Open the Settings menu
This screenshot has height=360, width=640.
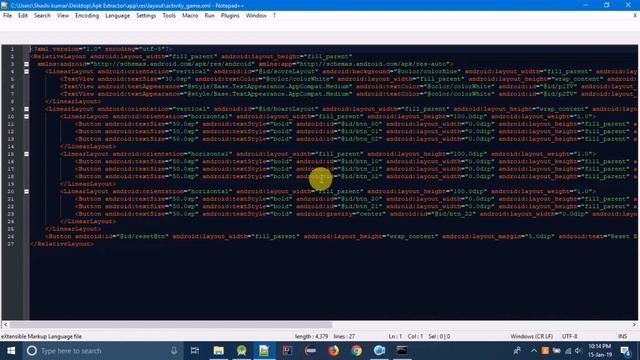point(146,16)
